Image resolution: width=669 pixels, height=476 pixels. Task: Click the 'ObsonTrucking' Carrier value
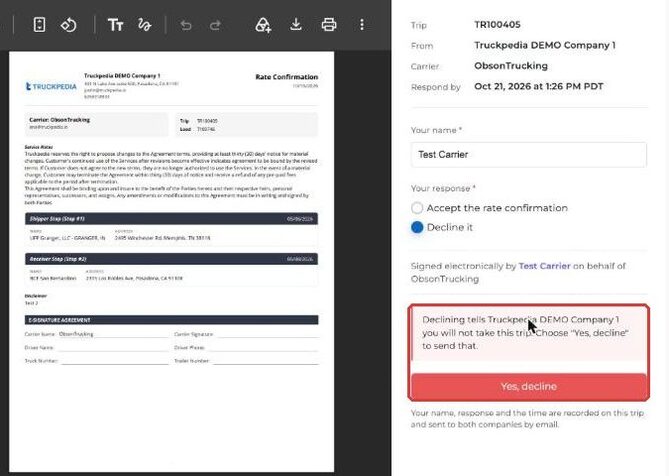click(511, 66)
